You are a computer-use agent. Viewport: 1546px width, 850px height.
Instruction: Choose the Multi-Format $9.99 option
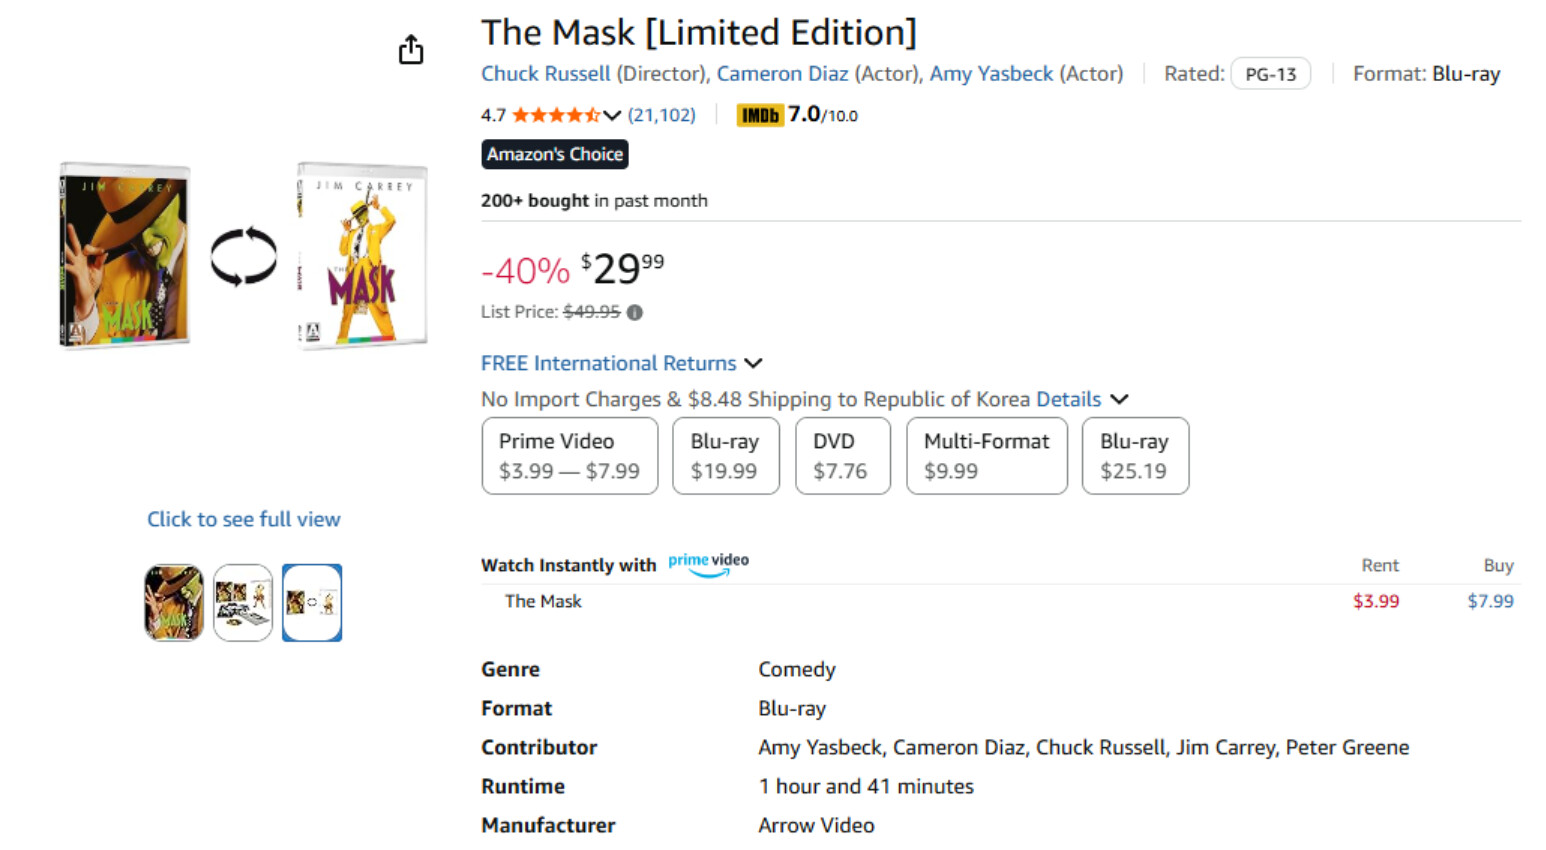coord(986,456)
